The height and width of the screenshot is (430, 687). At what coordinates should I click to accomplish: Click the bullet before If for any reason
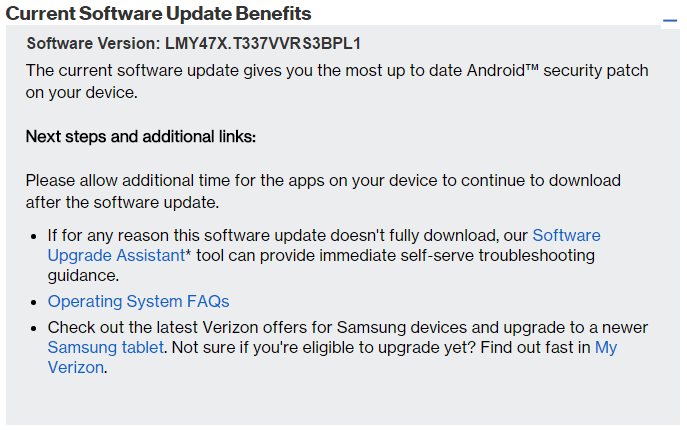coord(34,237)
